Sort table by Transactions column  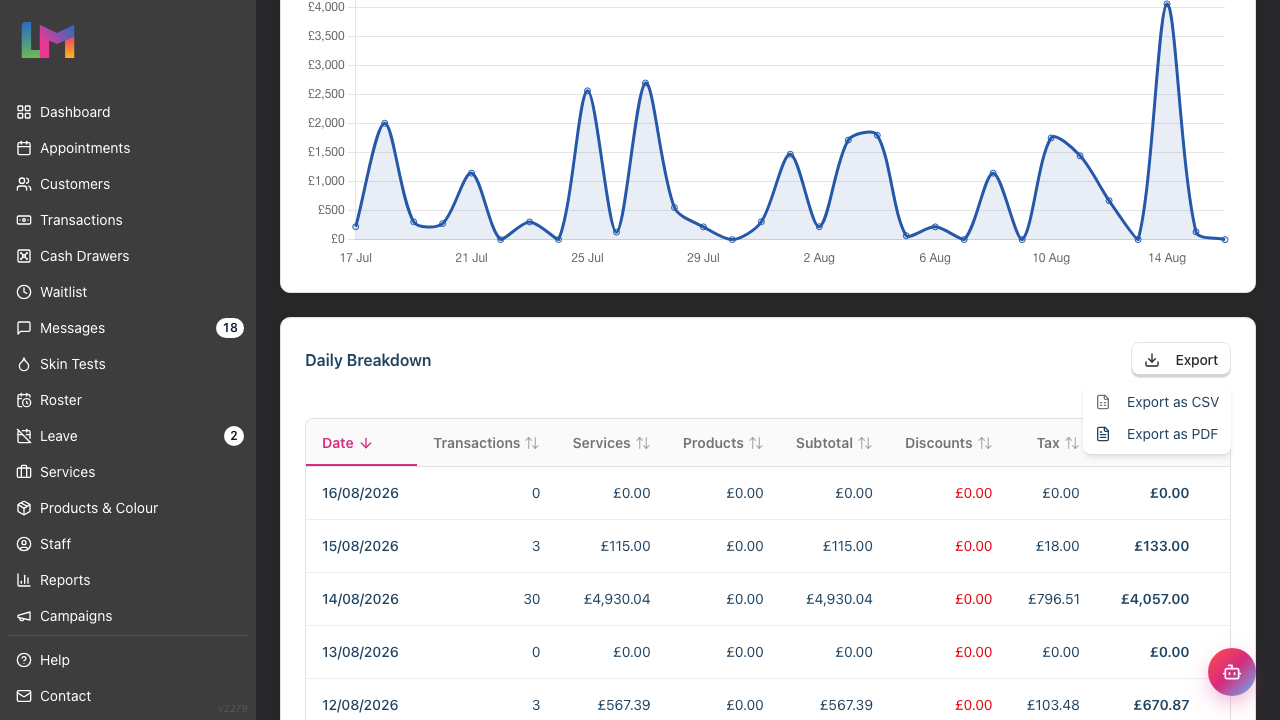pos(486,443)
